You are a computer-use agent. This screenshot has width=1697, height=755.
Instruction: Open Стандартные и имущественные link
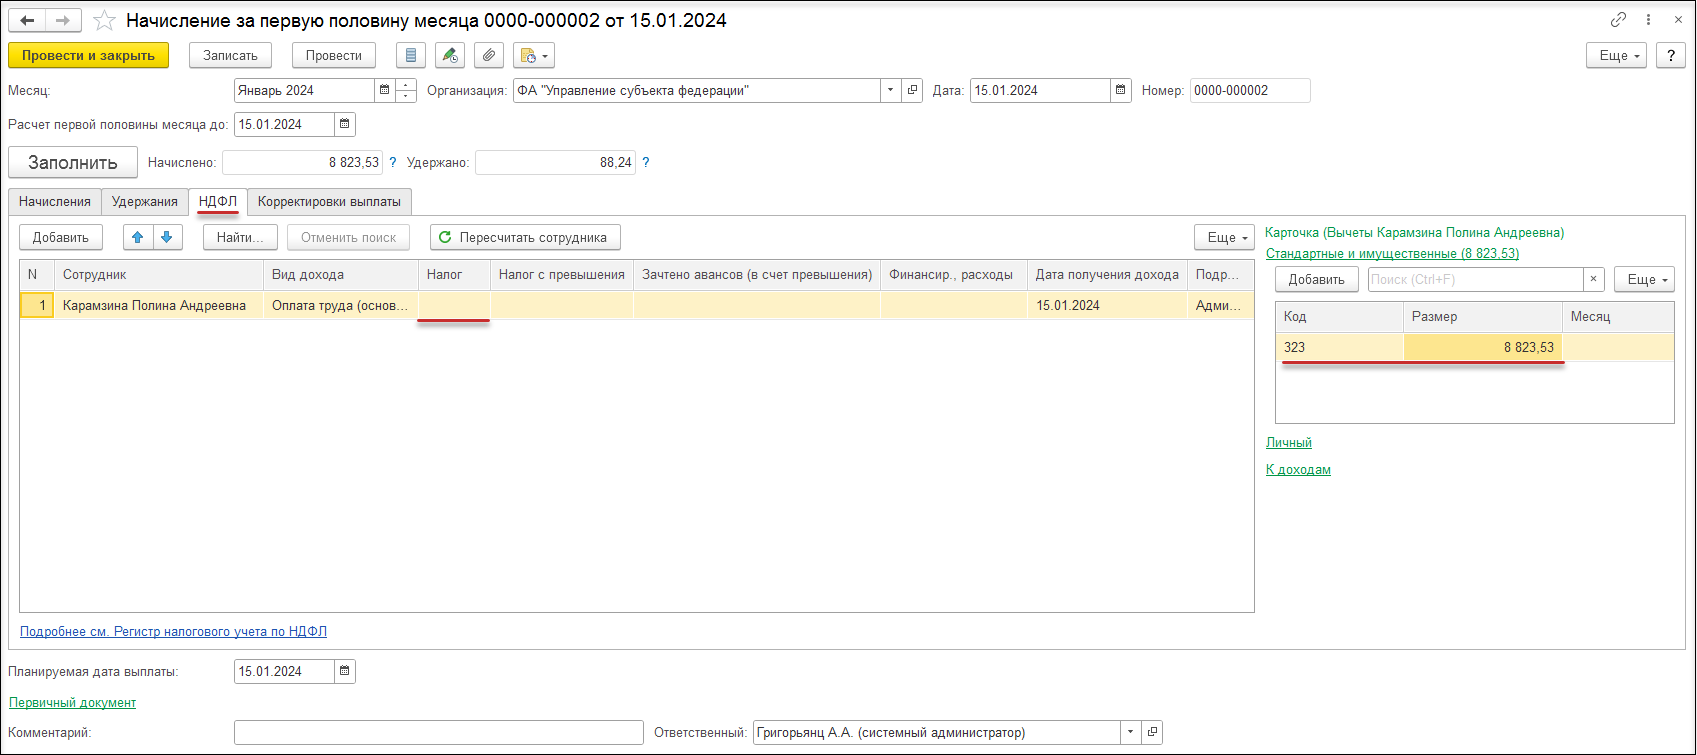1392,253
